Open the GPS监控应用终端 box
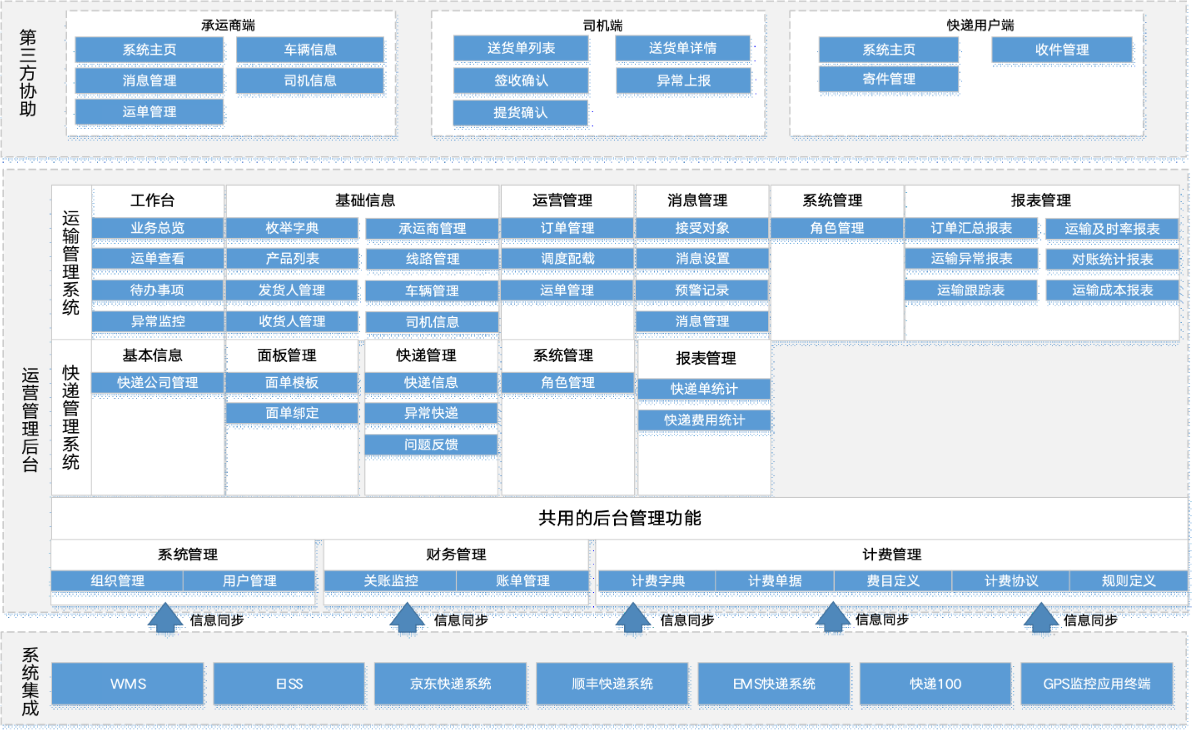 1096,684
